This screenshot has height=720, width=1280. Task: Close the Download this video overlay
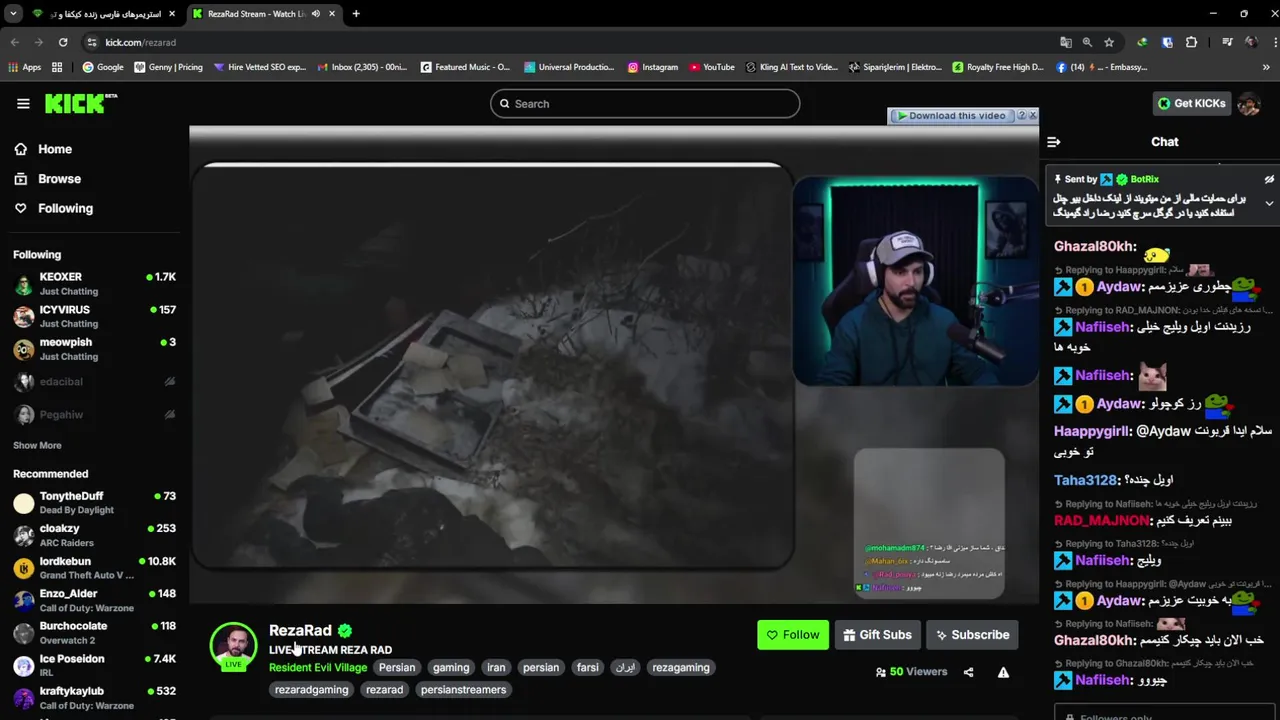1033,115
